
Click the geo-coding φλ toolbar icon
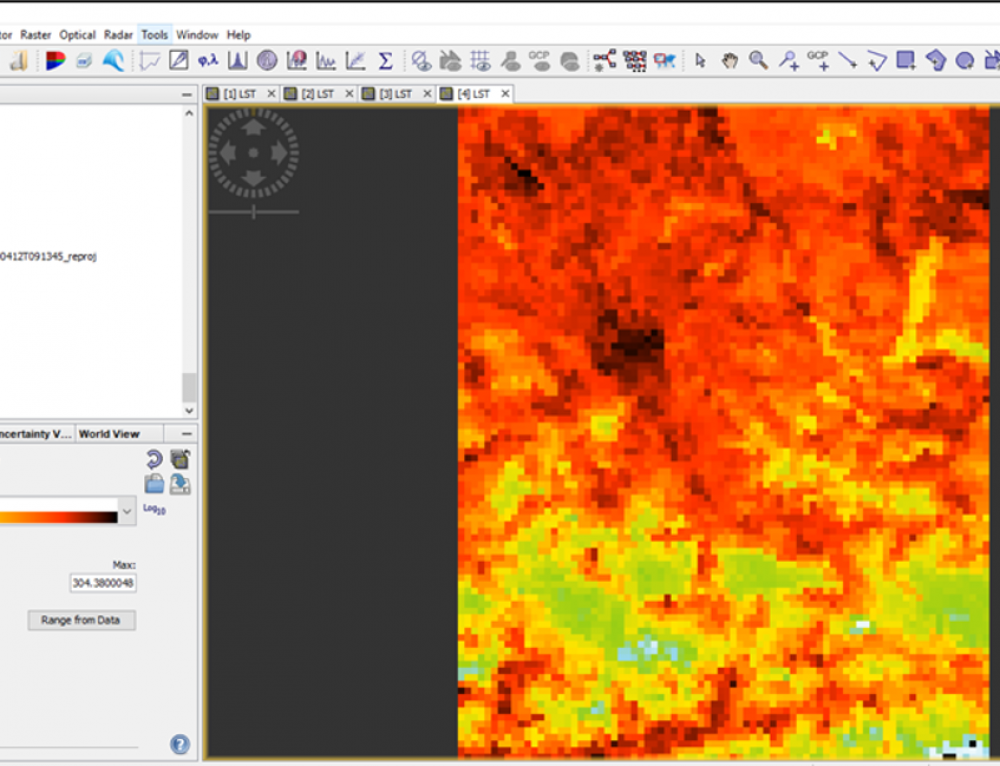click(x=208, y=60)
